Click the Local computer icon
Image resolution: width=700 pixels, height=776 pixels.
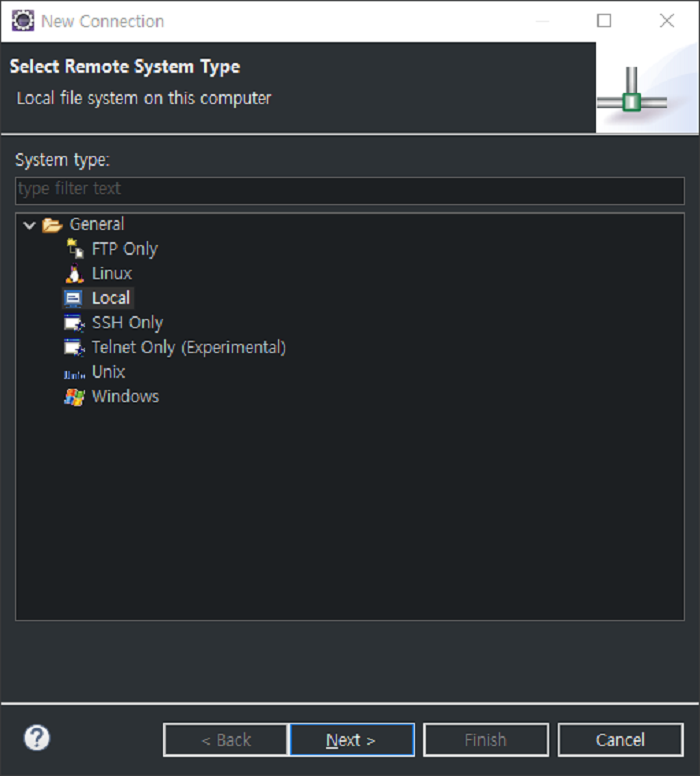pyautogui.click(x=73, y=298)
